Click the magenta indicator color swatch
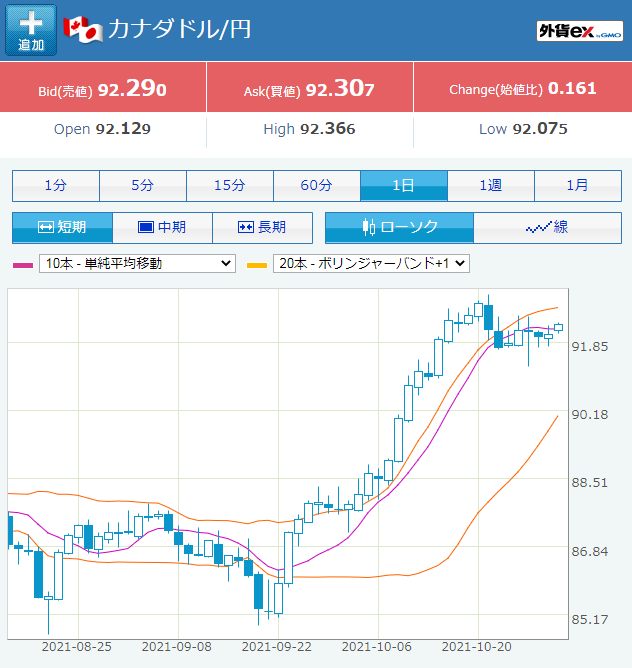Viewport: 632px width, 668px height. pos(23,265)
